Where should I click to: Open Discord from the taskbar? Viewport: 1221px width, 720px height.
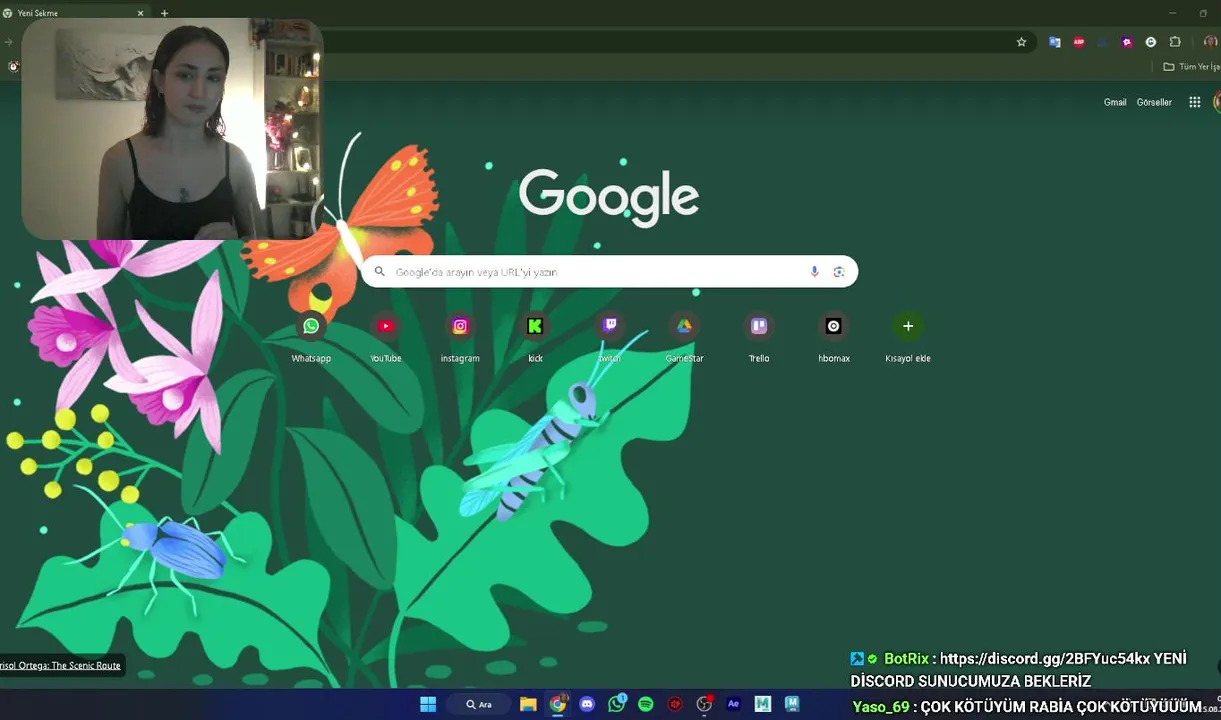(x=587, y=704)
